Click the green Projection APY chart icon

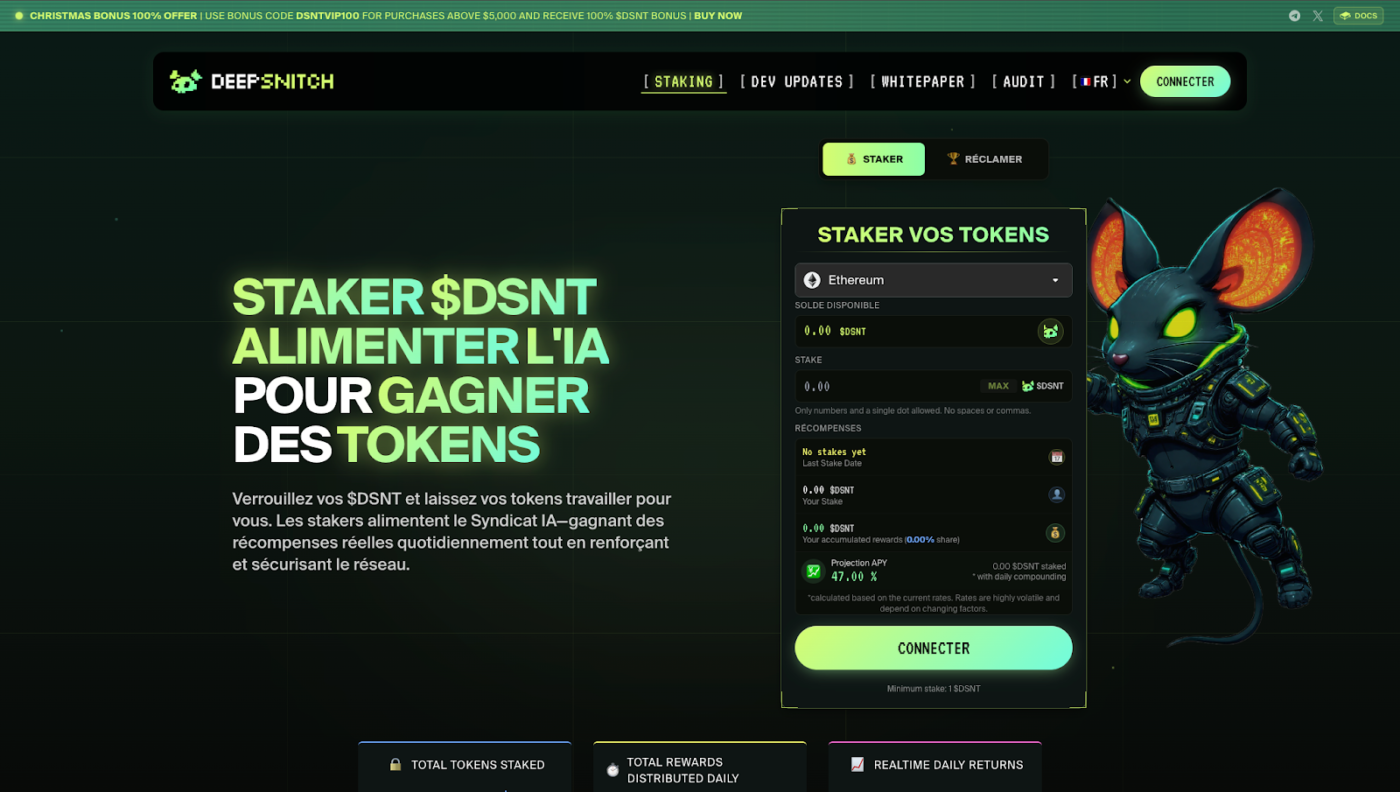coord(814,570)
